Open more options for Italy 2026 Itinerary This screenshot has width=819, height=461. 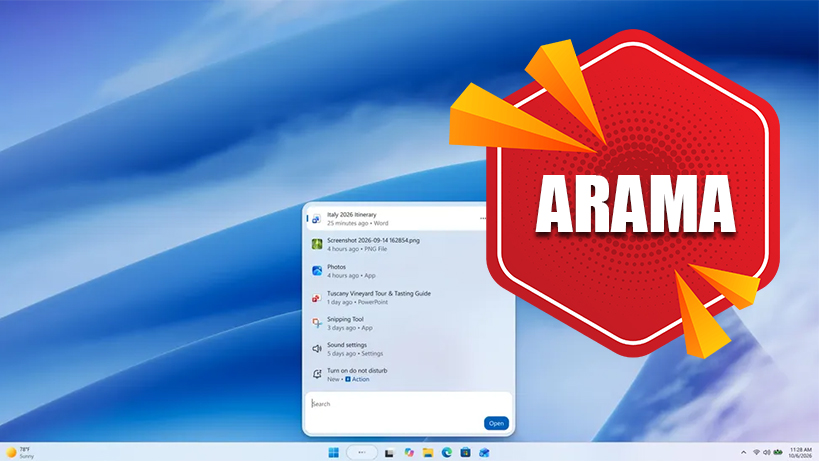click(x=483, y=219)
